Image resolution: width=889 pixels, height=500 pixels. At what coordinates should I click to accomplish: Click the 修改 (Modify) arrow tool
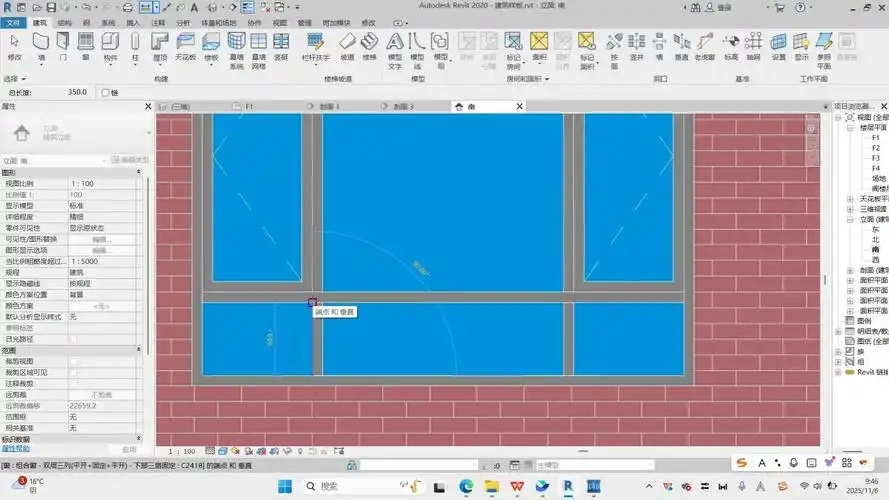tap(15, 46)
